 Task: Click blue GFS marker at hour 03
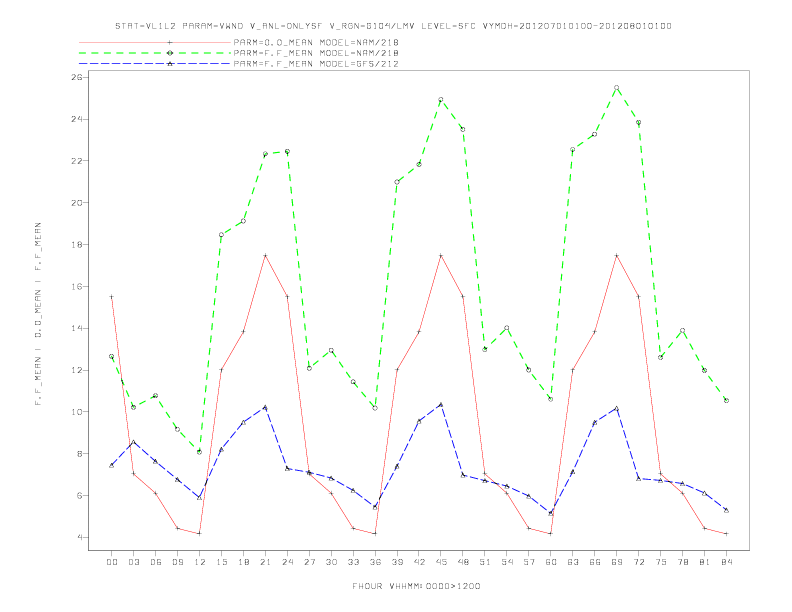(133, 442)
